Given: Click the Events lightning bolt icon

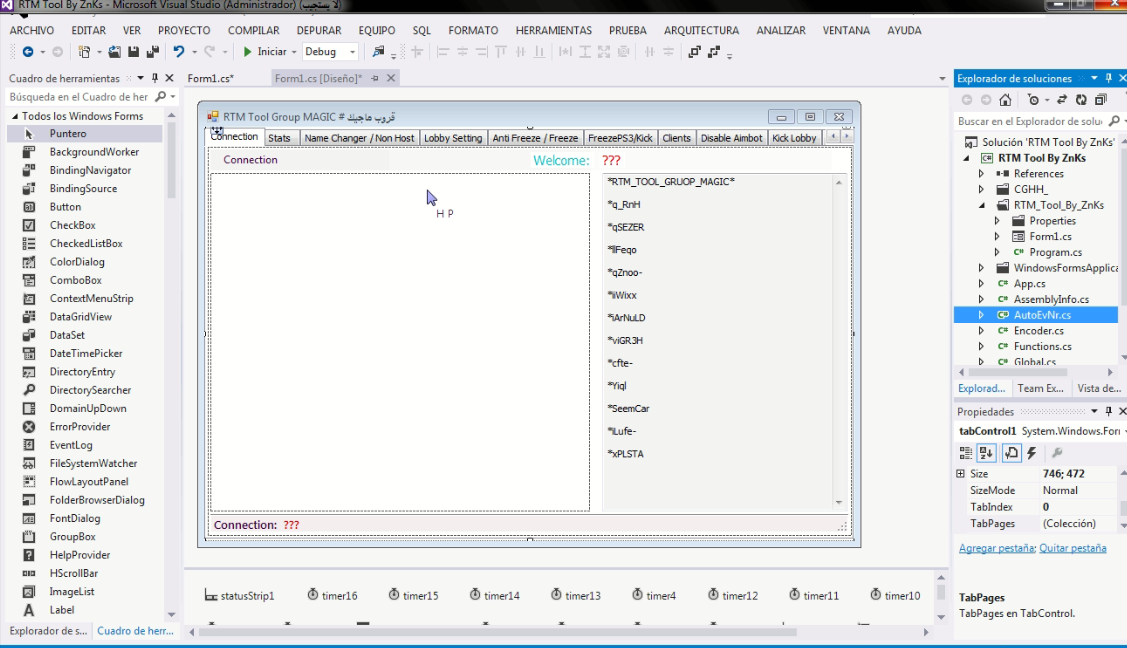Looking at the screenshot, I should pyautogui.click(x=1032, y=453).
